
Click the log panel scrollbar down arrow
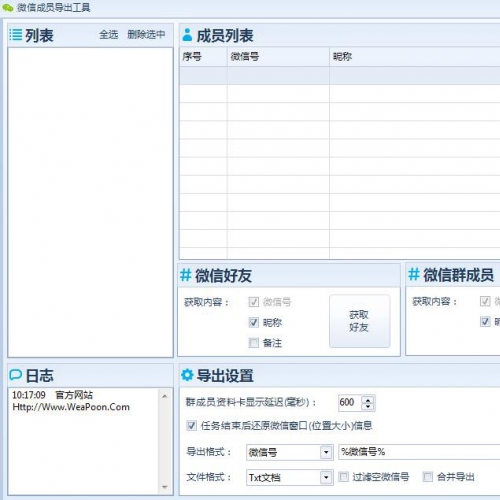[x=165, y=487]
